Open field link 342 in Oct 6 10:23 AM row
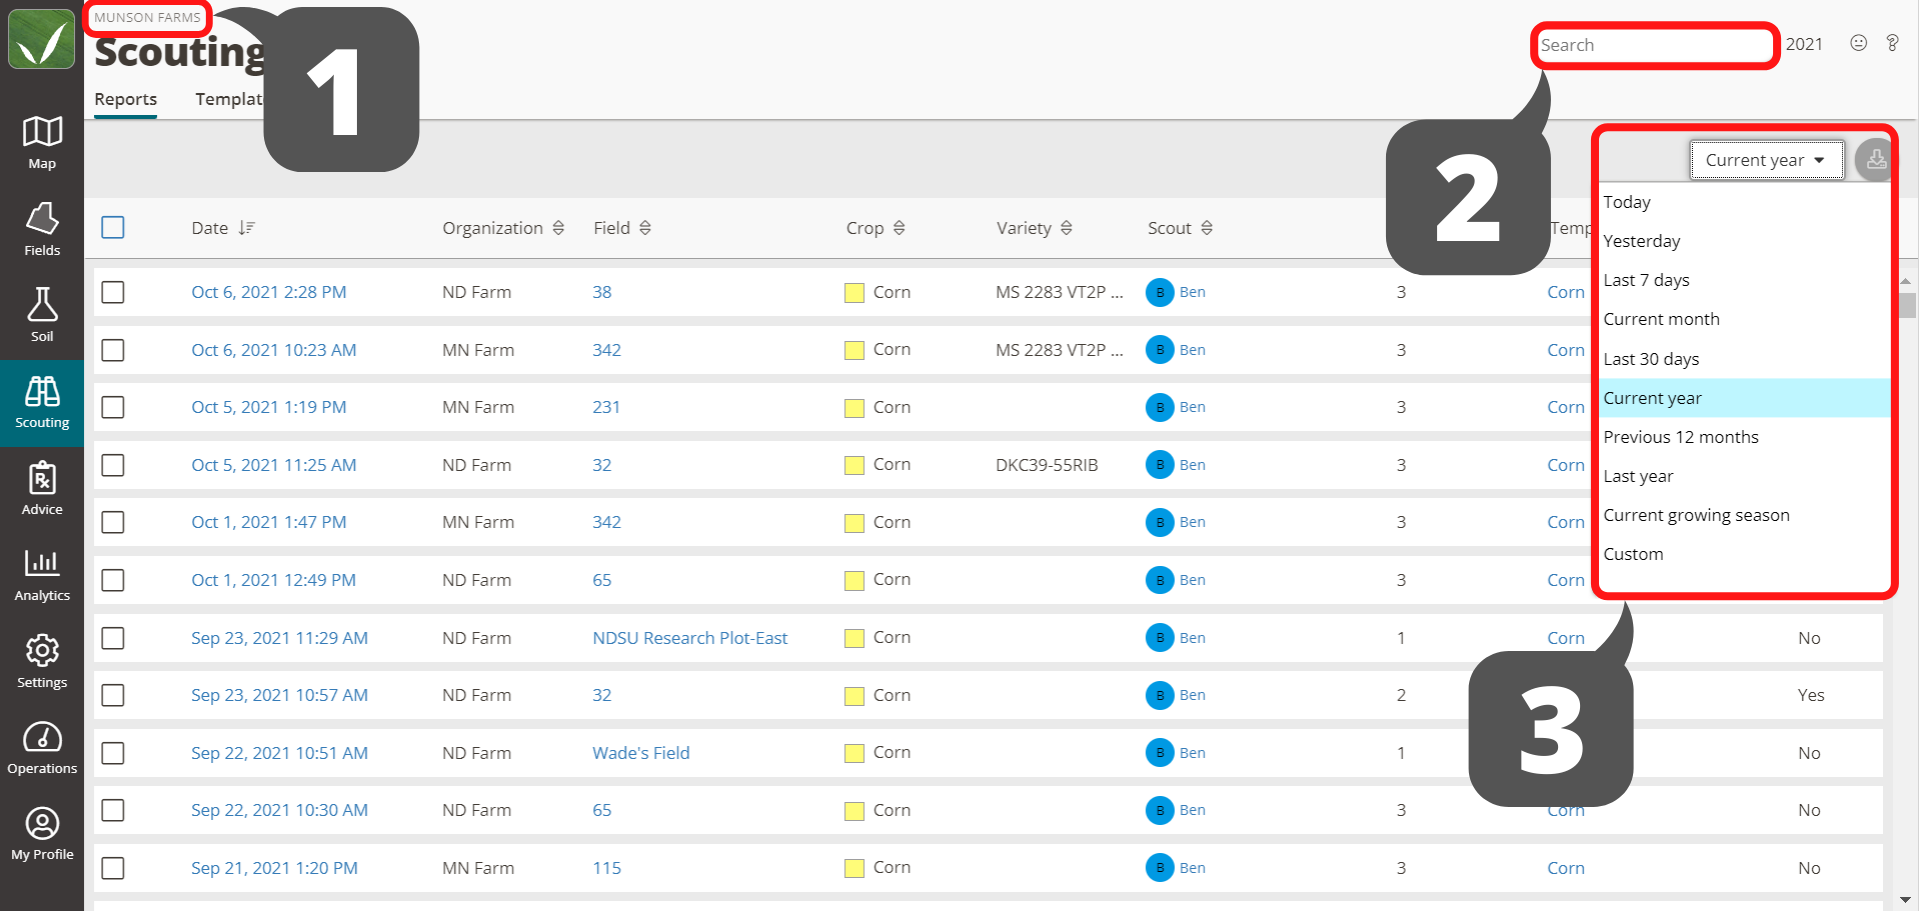 (606, 350)
